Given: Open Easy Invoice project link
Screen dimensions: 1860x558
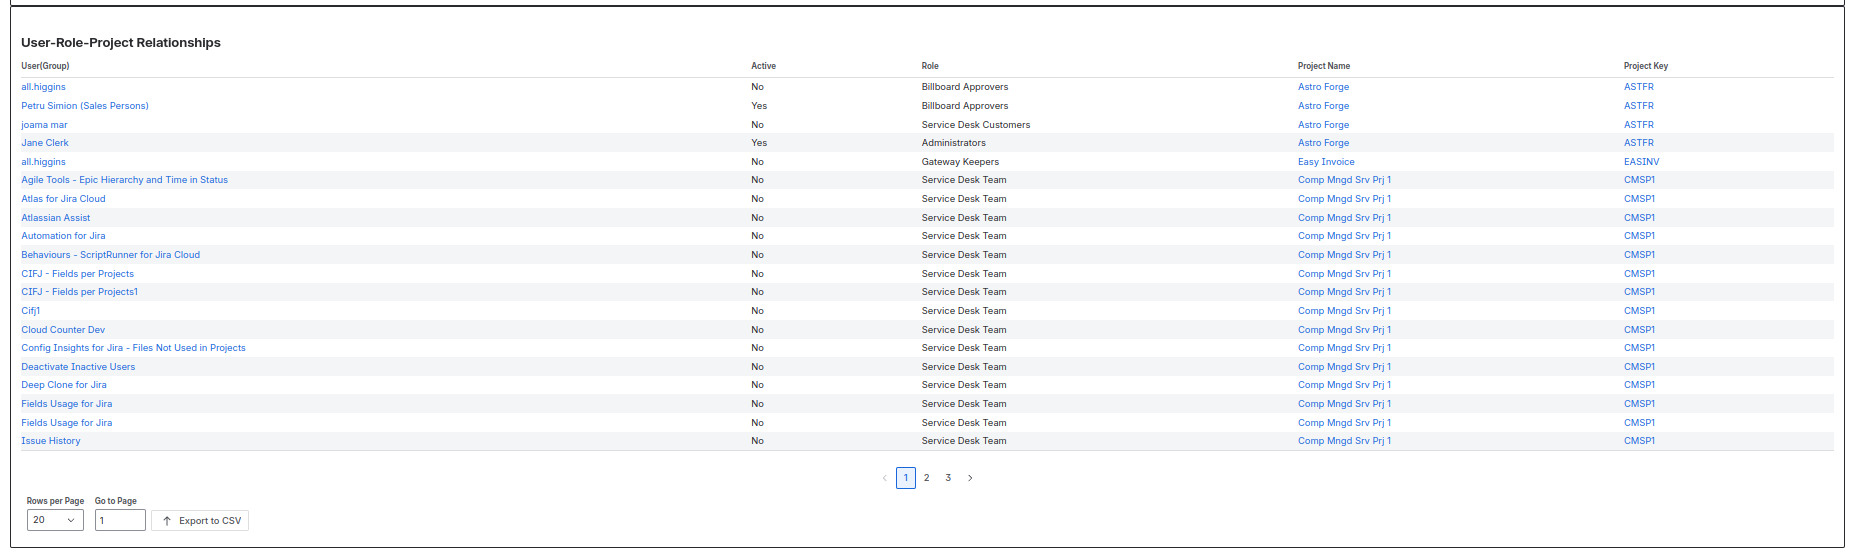Looking at the screenshot, I should [x=1326, y=162].
